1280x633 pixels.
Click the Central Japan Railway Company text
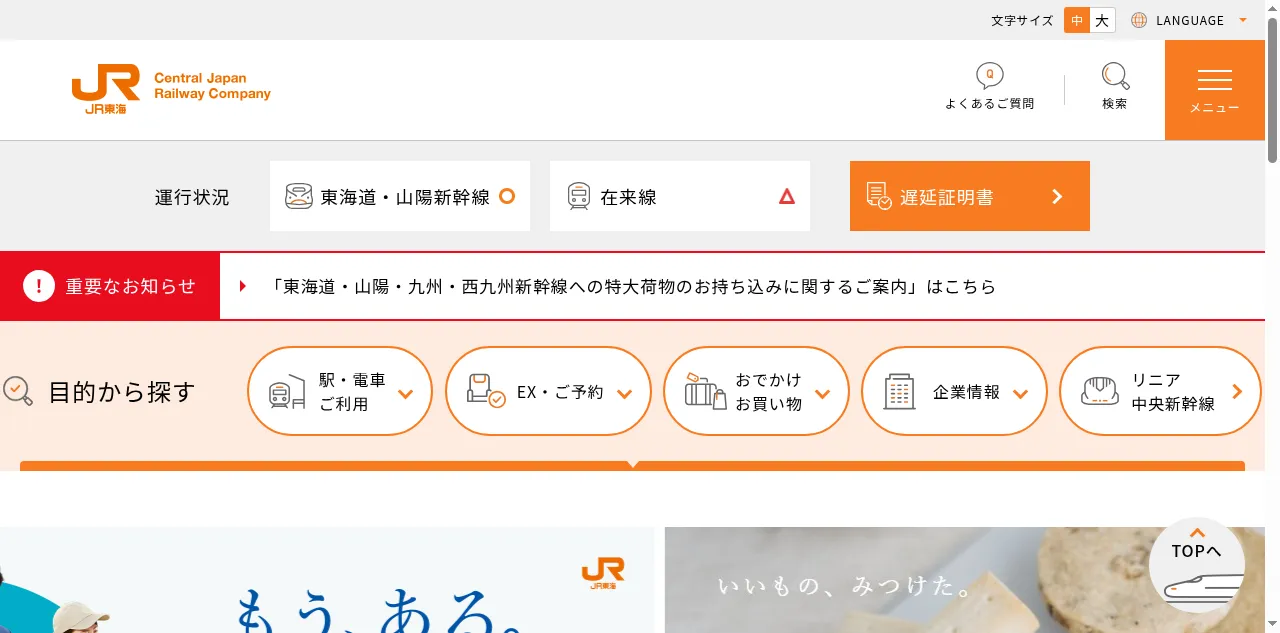point(212,85)
